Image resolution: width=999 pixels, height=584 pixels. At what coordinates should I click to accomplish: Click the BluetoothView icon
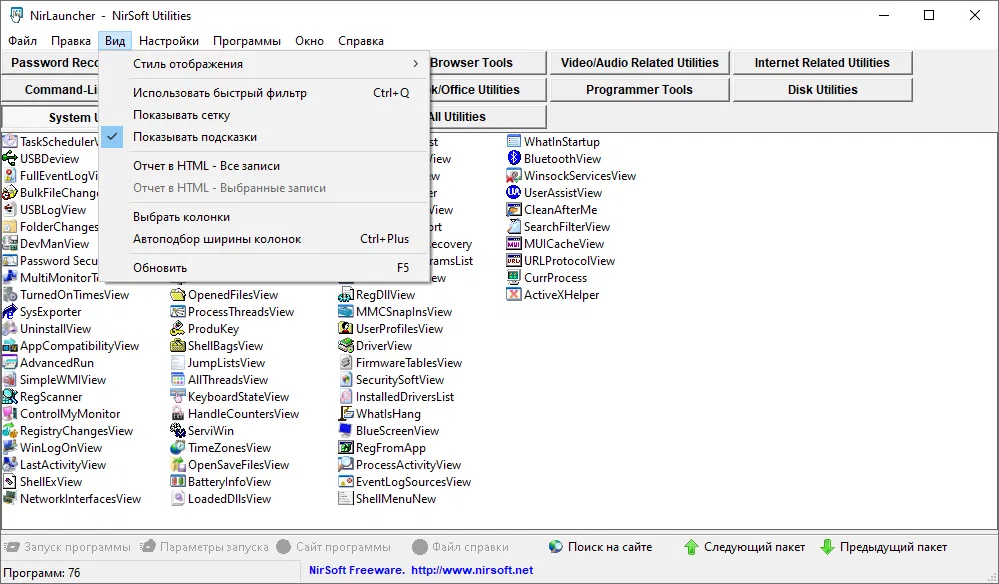(x=514, y=159)
